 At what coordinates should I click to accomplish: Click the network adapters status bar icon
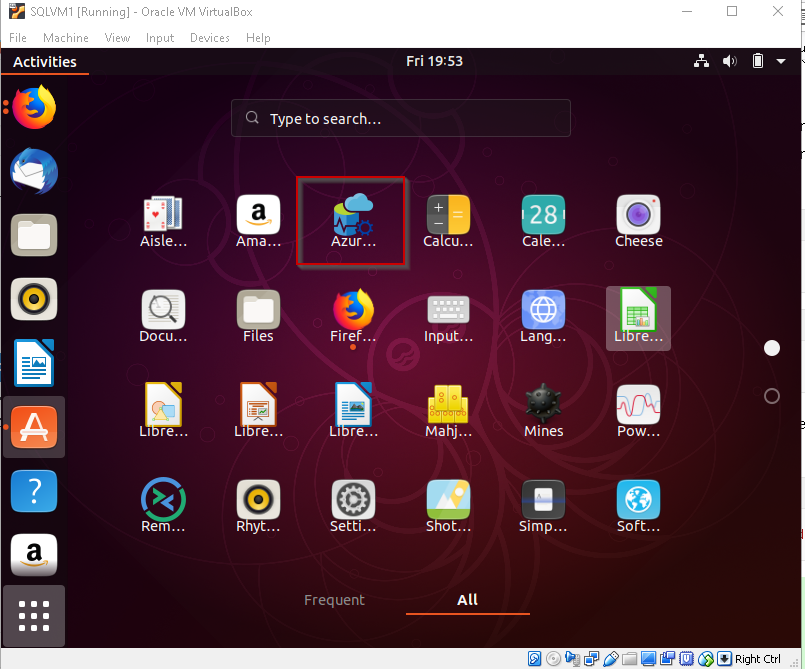(591, 659)
